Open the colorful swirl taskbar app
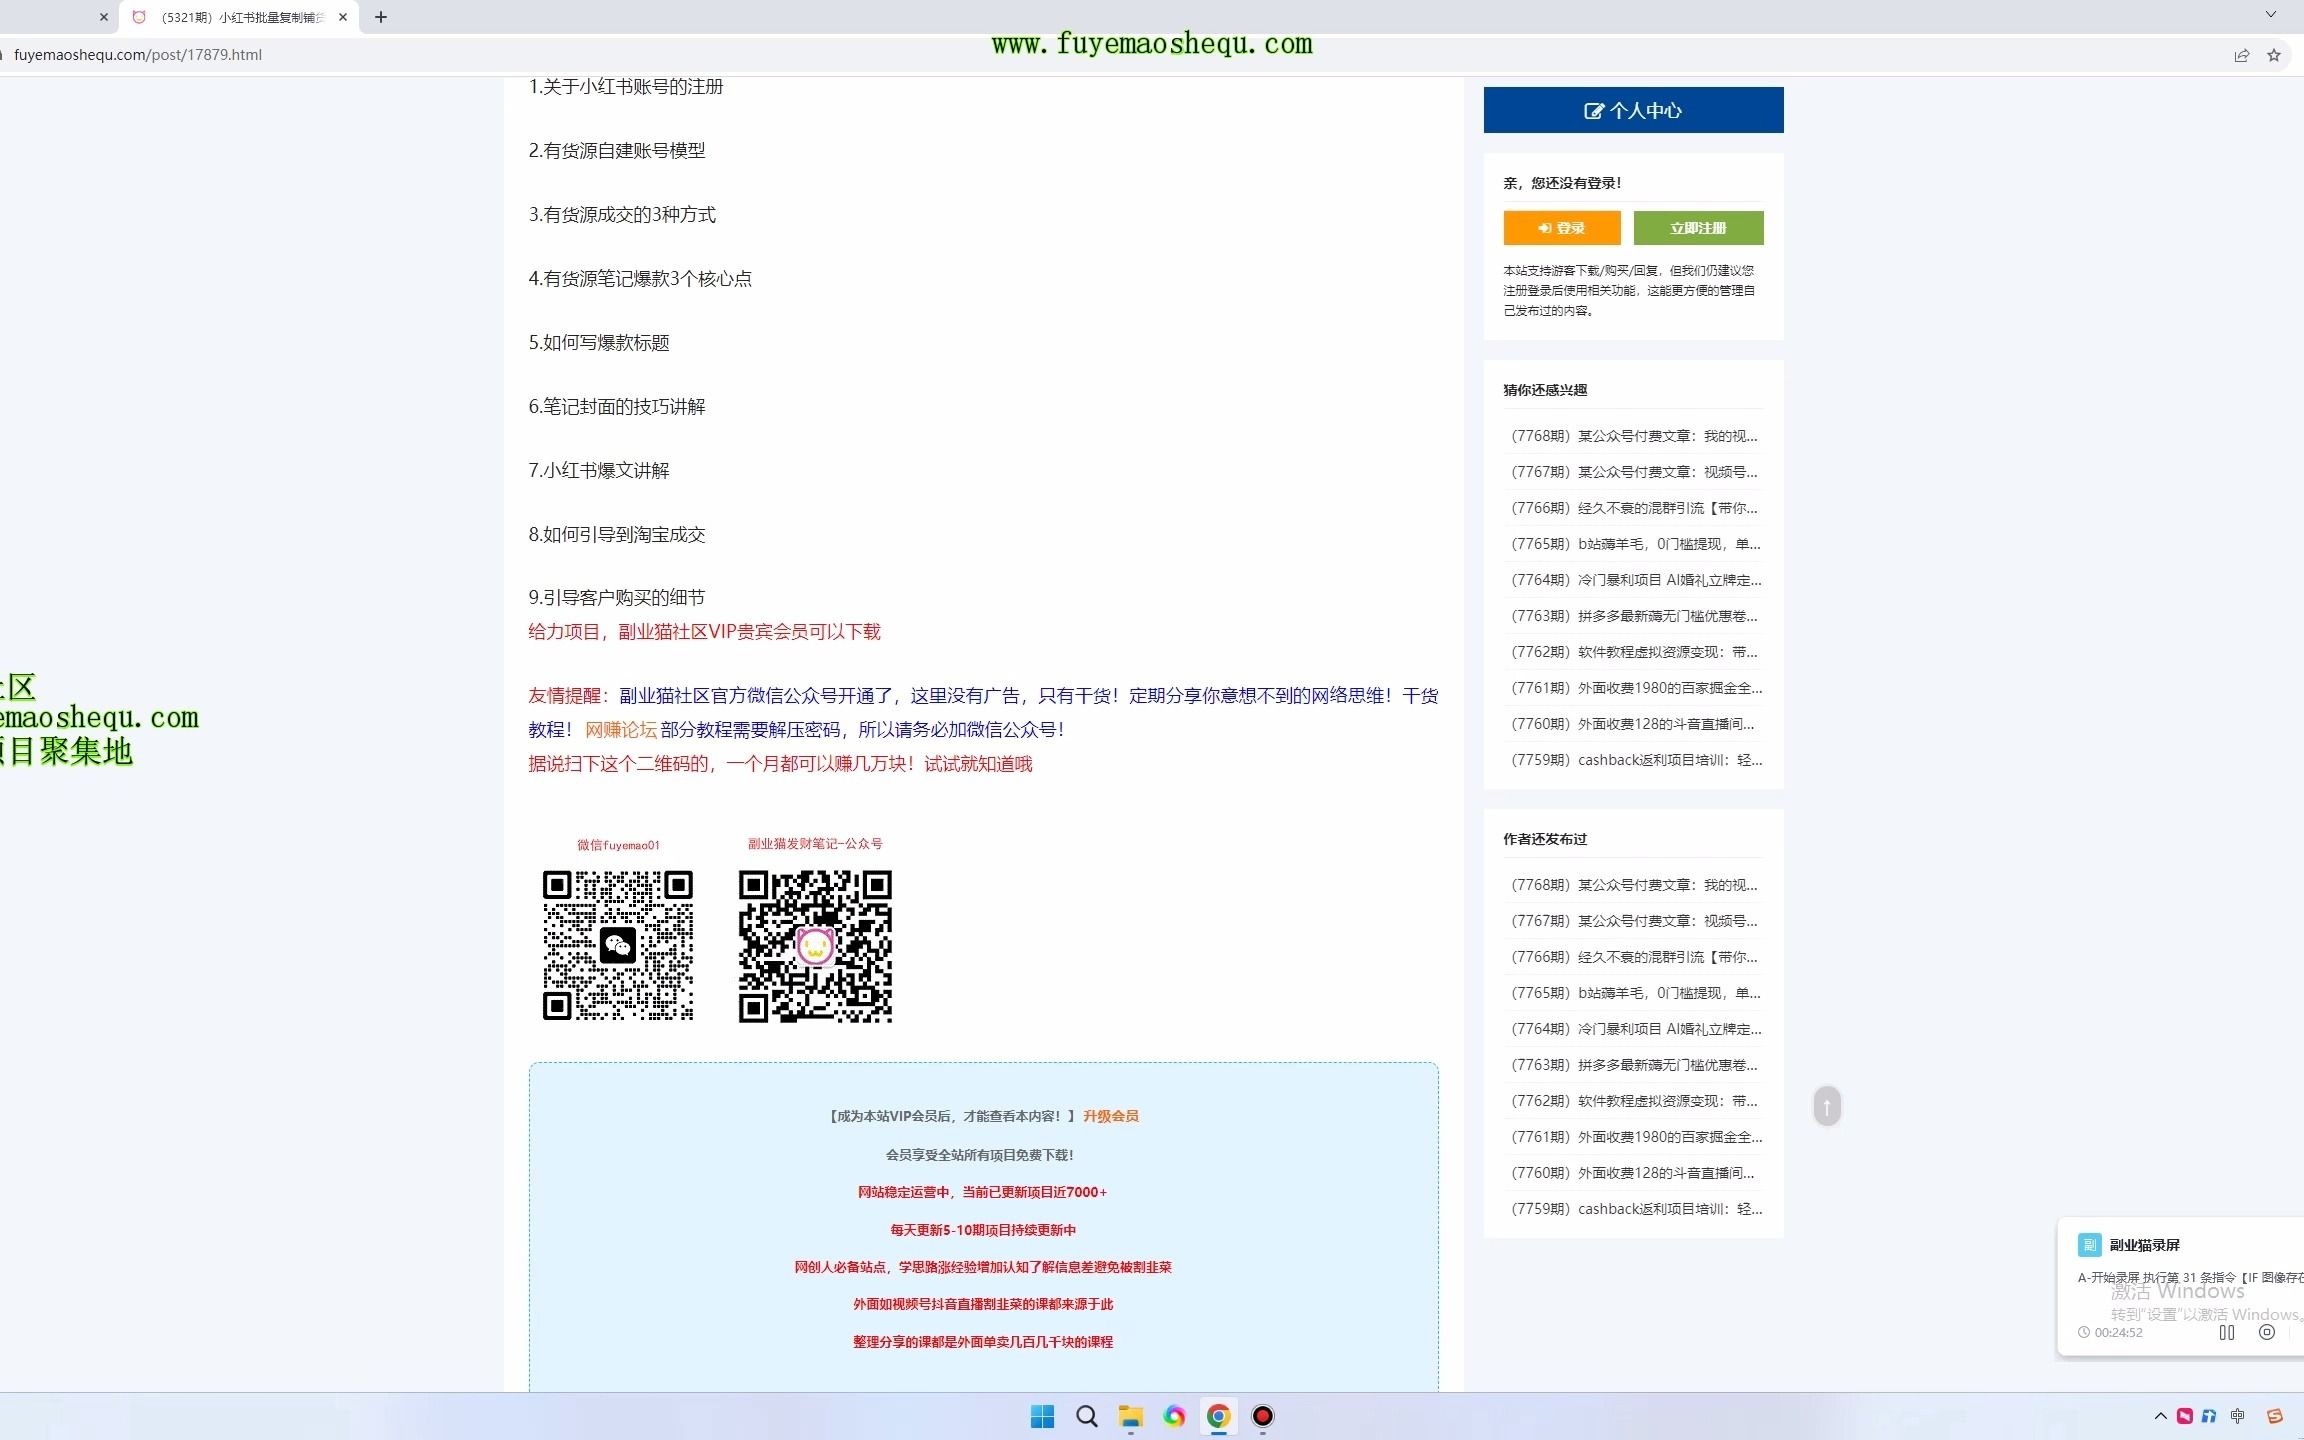 click(1175, 1416)
